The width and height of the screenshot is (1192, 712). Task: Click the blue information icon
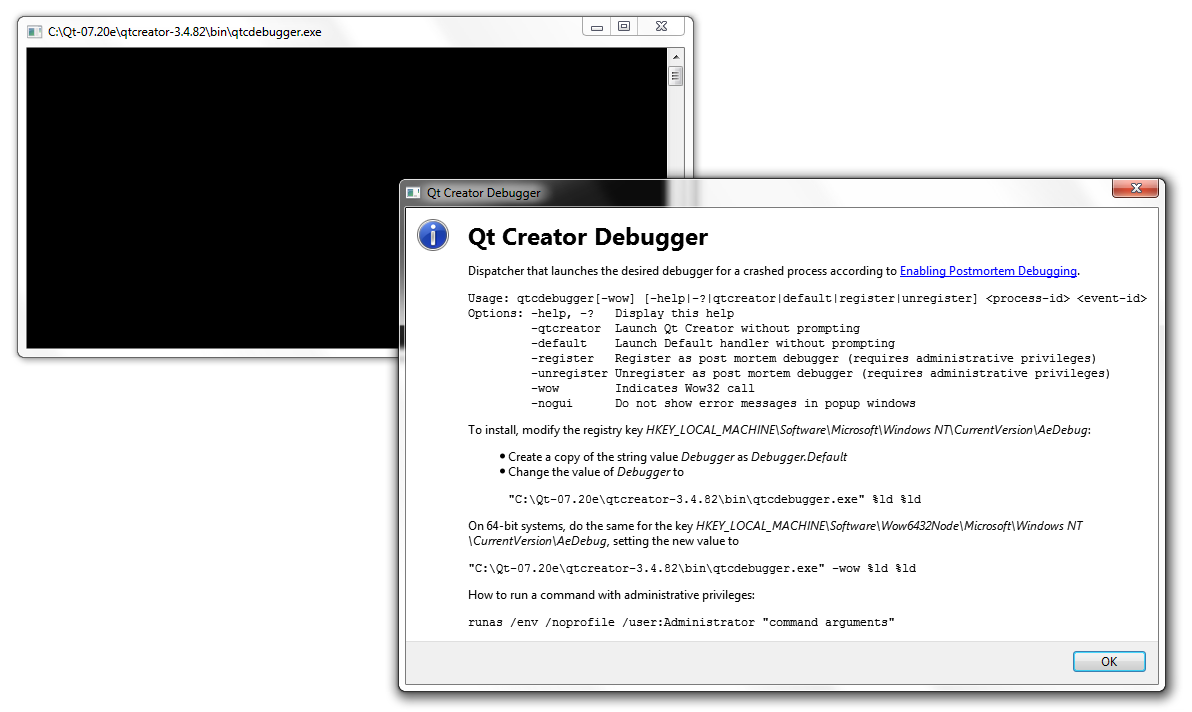pyautogui.click(x=433, y=236)
